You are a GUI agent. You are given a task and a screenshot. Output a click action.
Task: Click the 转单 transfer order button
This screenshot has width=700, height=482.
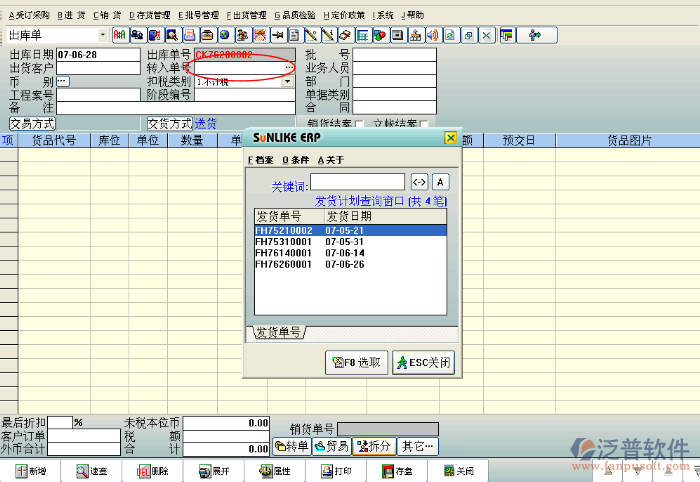tap(291, 446)
